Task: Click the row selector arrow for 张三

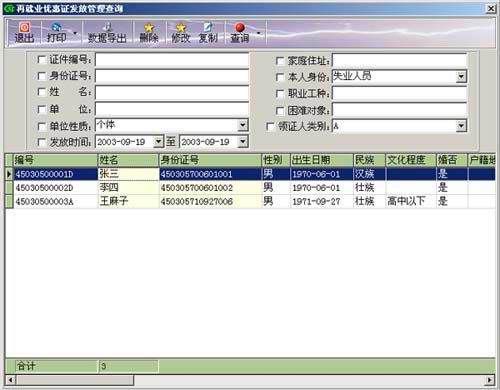Action: pos(9,174)
